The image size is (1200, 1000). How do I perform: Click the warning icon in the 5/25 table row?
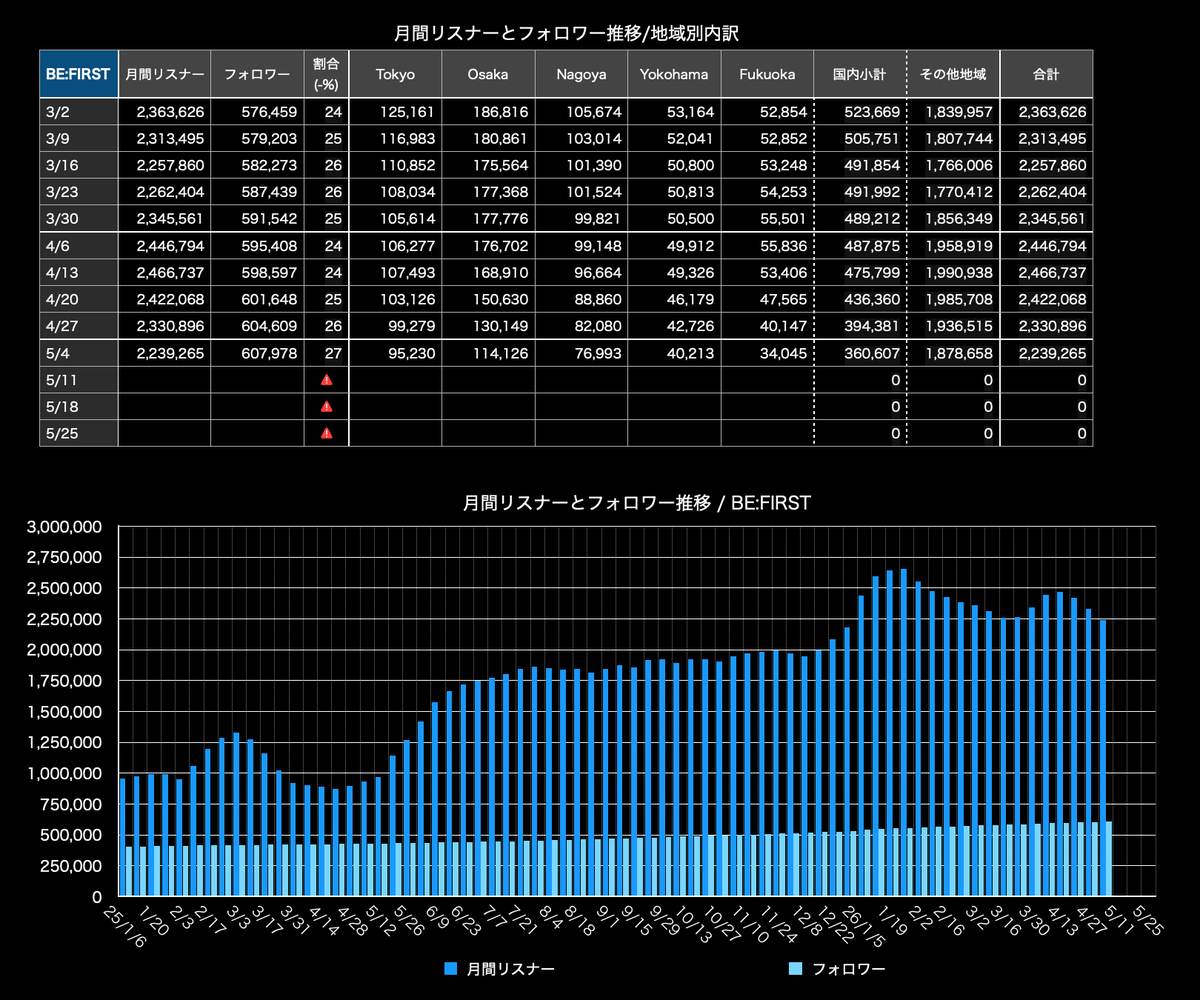click(326, 433)
